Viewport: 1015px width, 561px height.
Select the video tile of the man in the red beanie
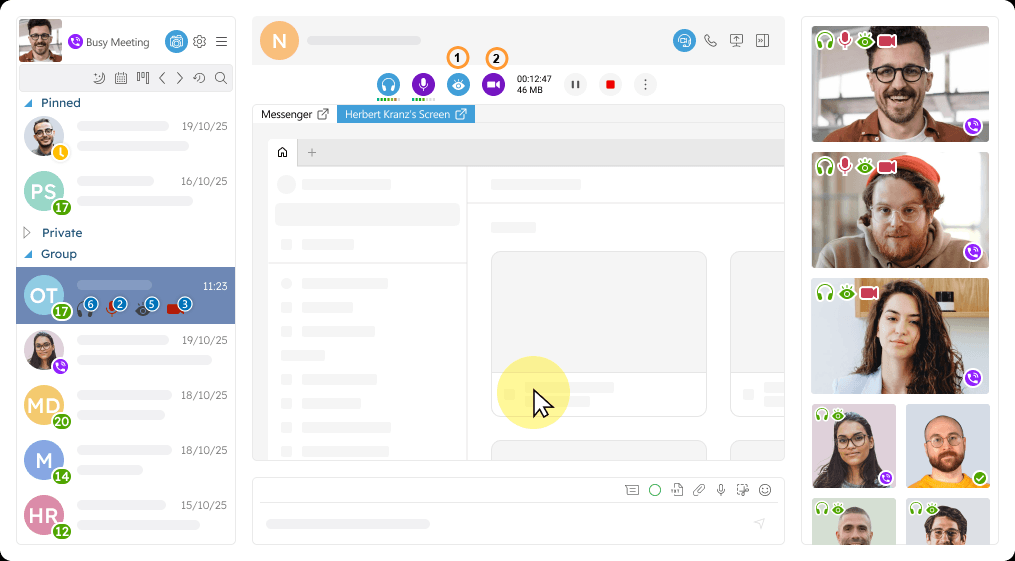coord(900,210)
